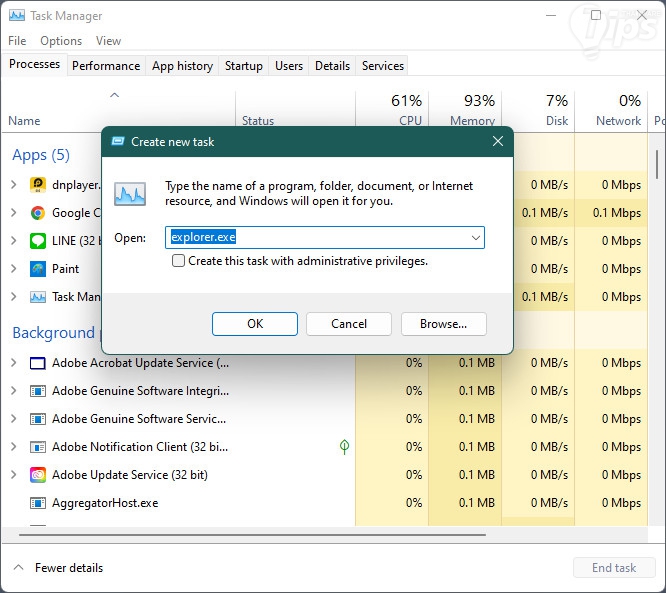The width and height of the screenshot is (666, 593).
Task: Expand the LINE process group
Action: point(14,241)
